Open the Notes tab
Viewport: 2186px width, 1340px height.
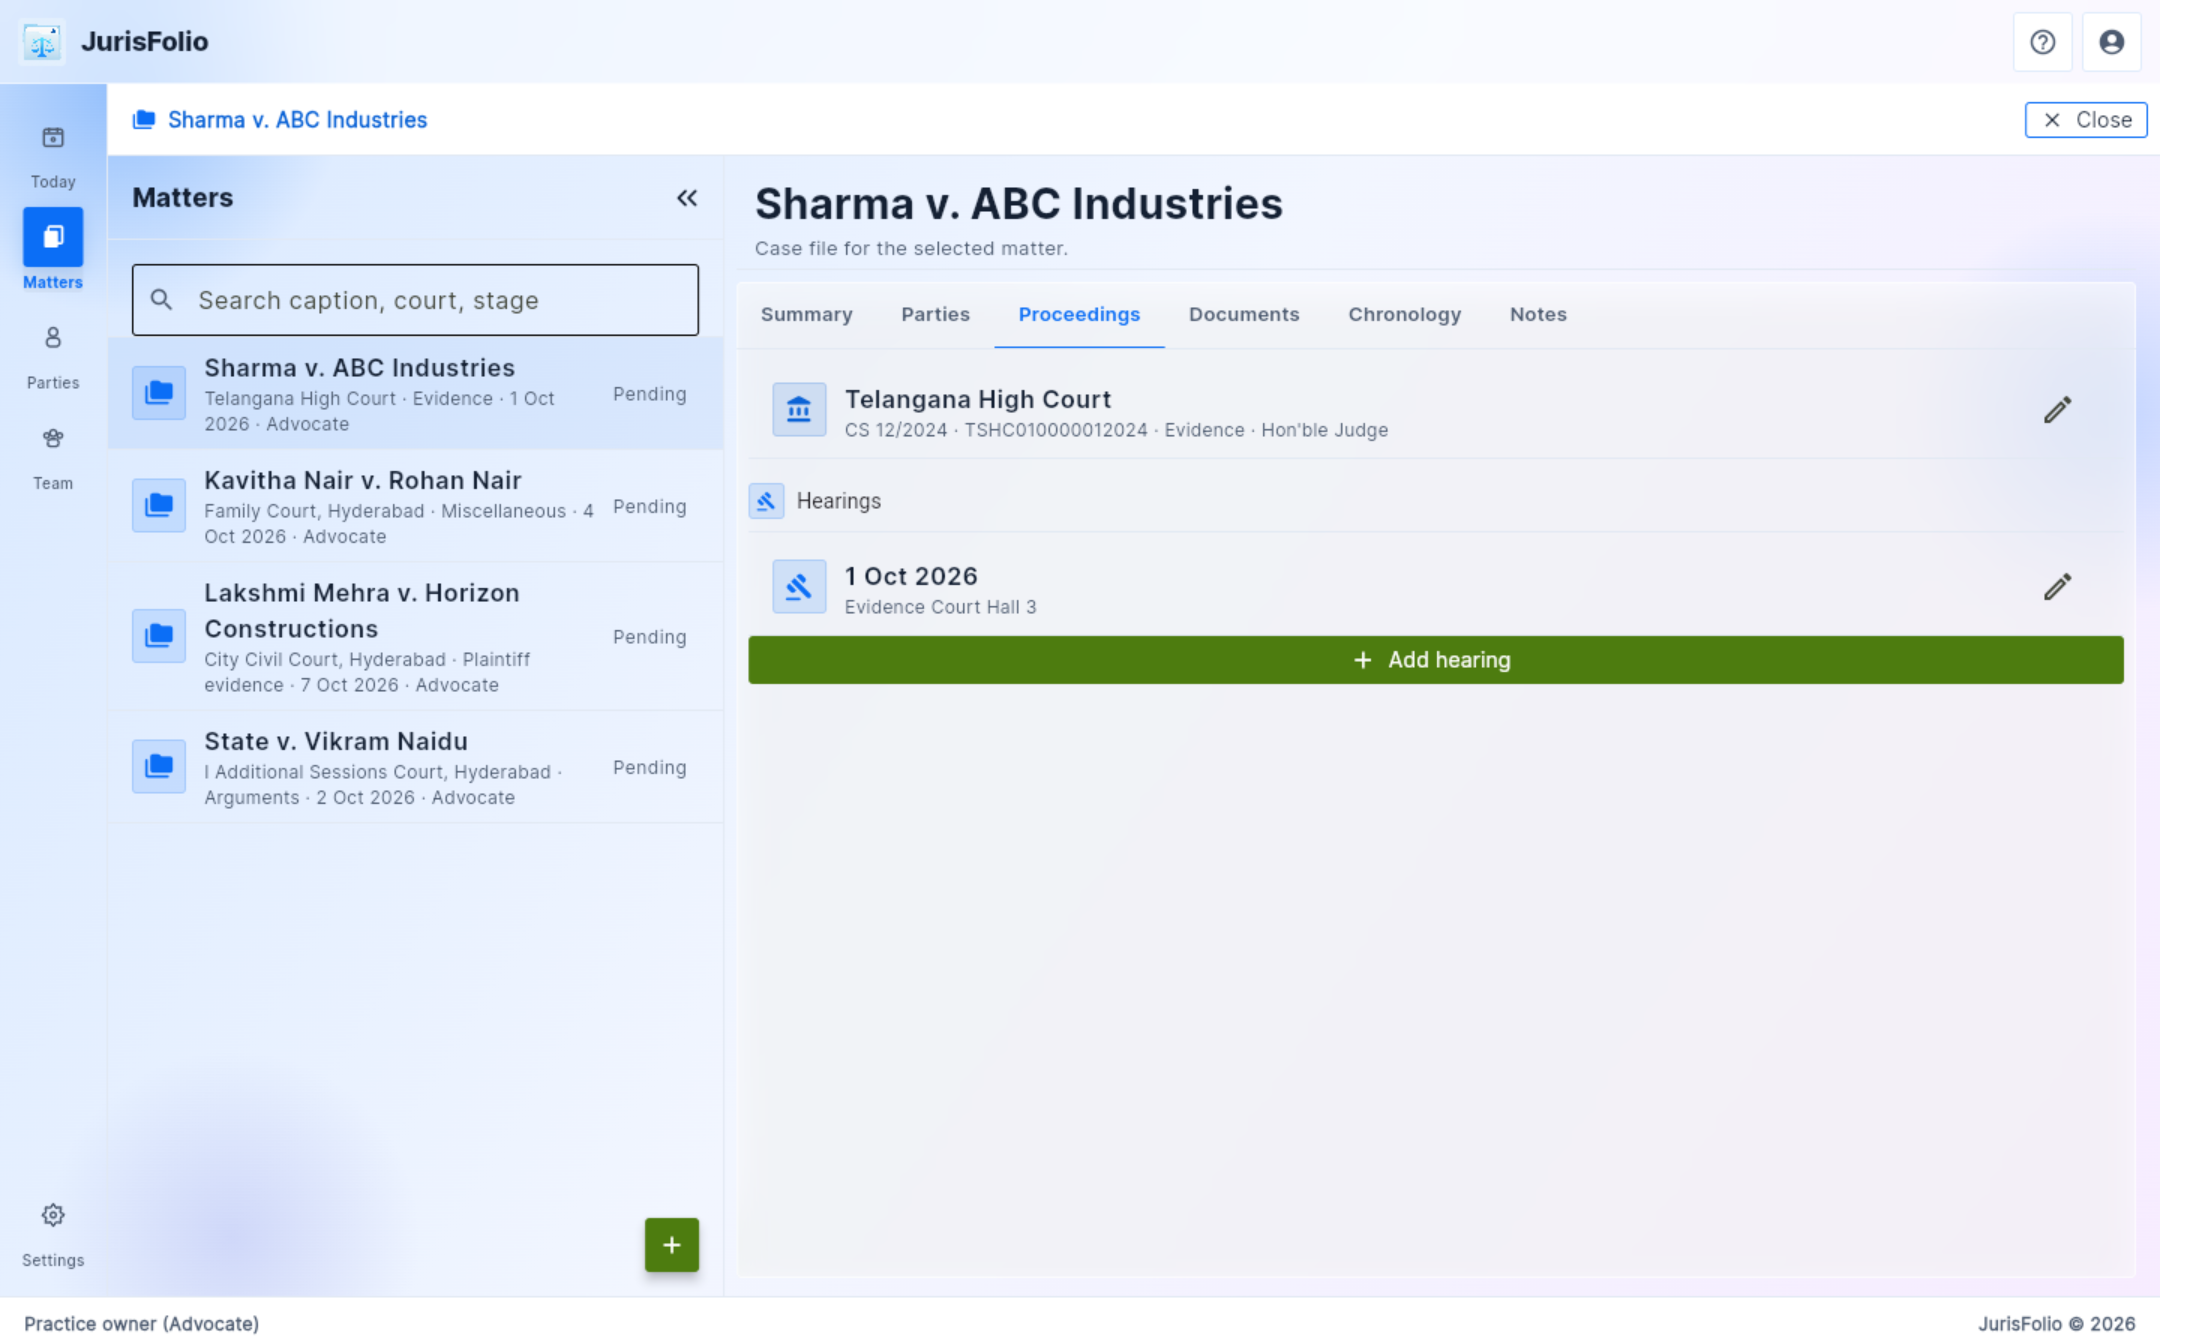point(1538,315)
